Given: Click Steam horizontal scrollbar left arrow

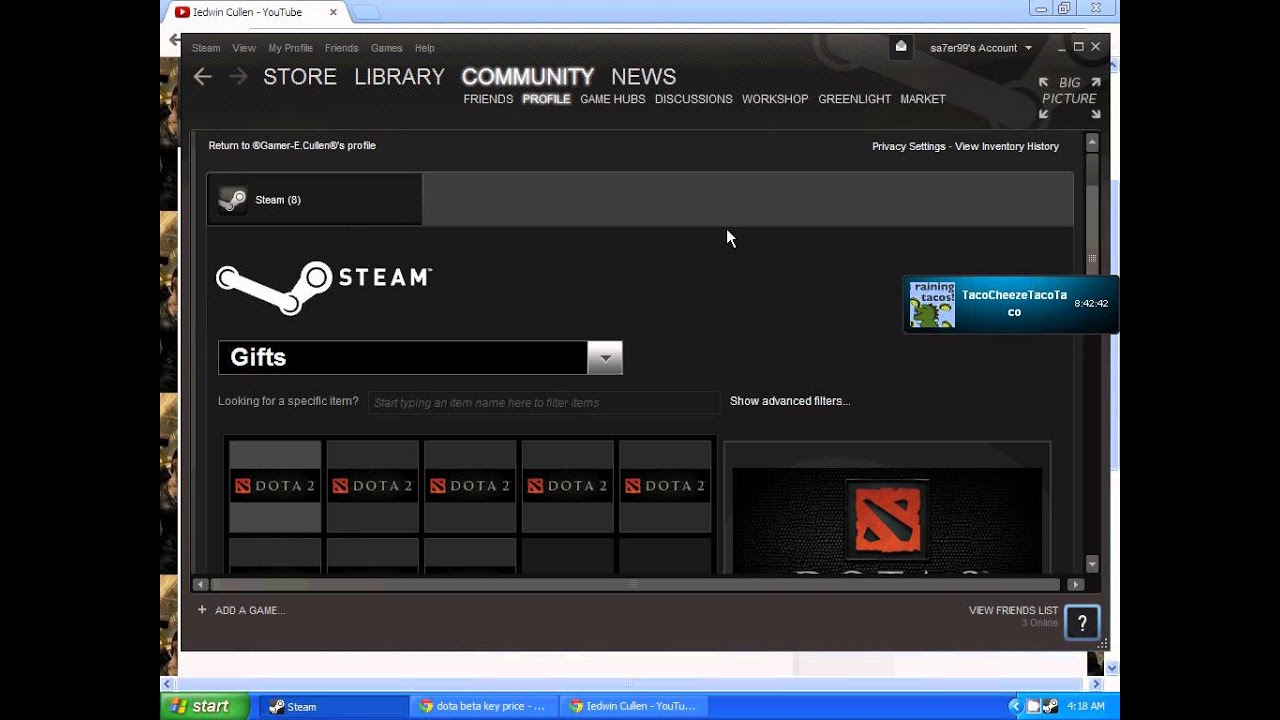Looking at the screenshot, I should 200,584.
